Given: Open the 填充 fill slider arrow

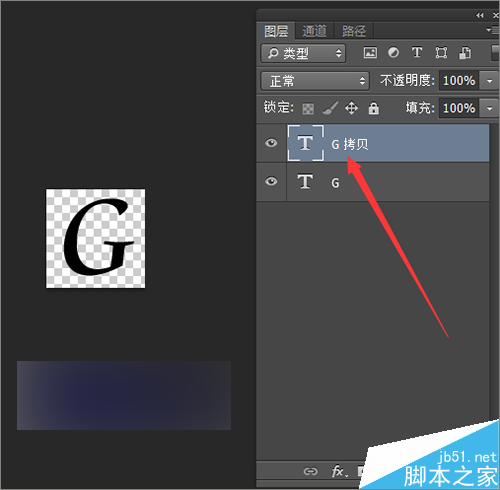Looking at the screenshot, I should point(489,108).
